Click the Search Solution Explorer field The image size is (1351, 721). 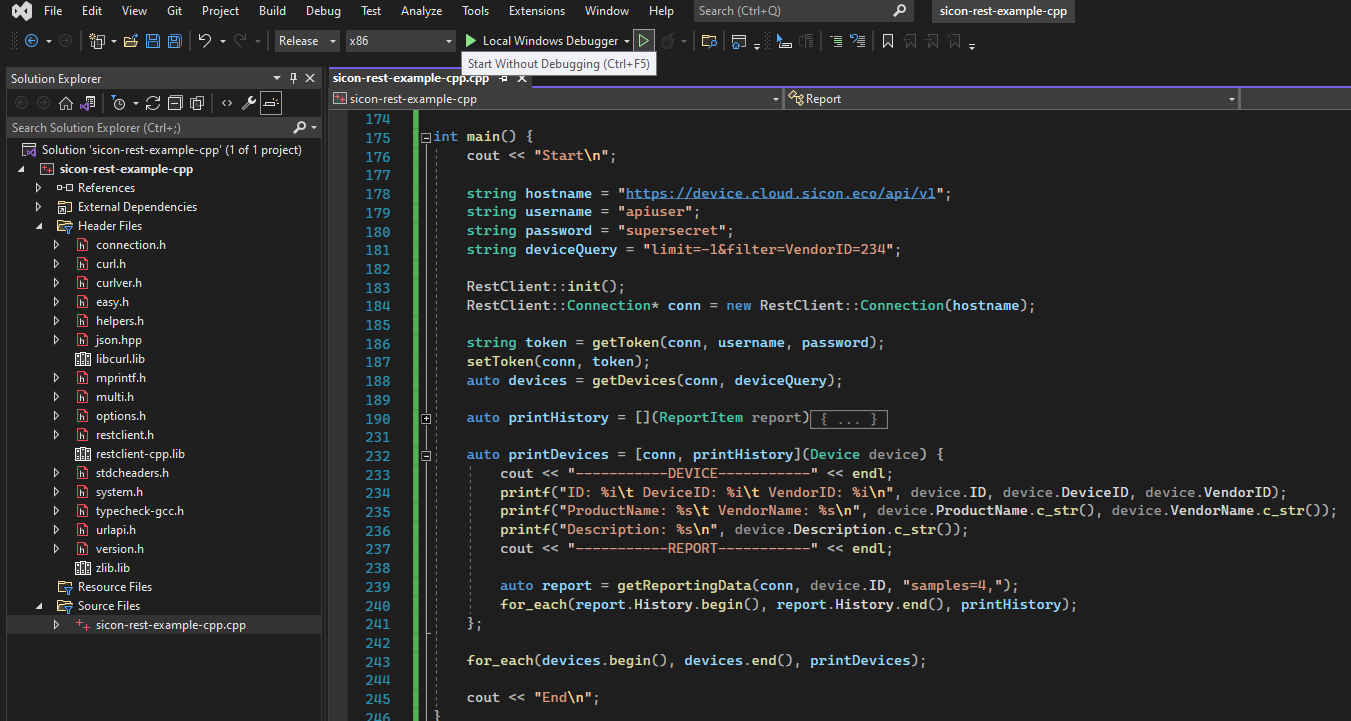click(150, 128)
